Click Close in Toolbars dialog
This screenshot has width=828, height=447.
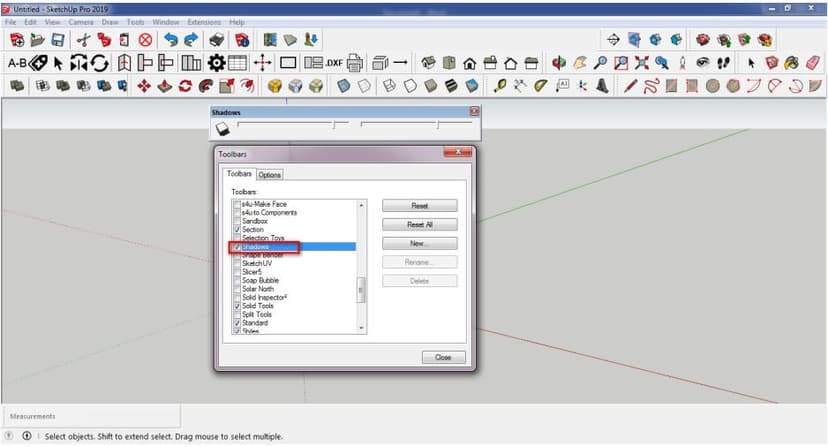pyautogui.click(x=444, y=358)
